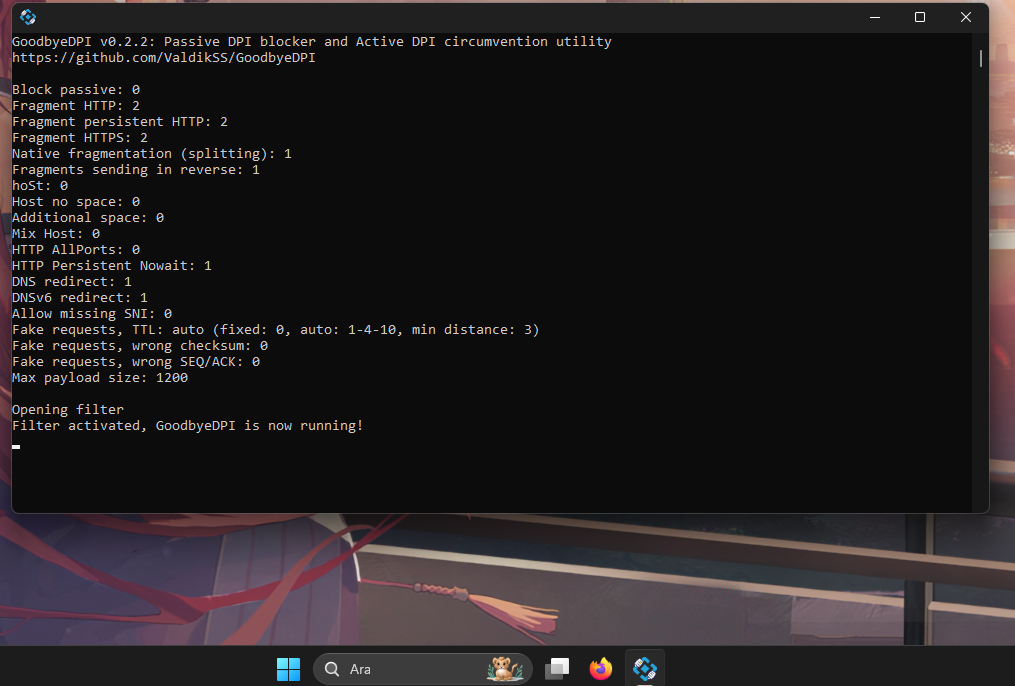1015x686 pixels.
Task: Click the "HTTP AllPorts: 0" line
Action: click(76, 250)
